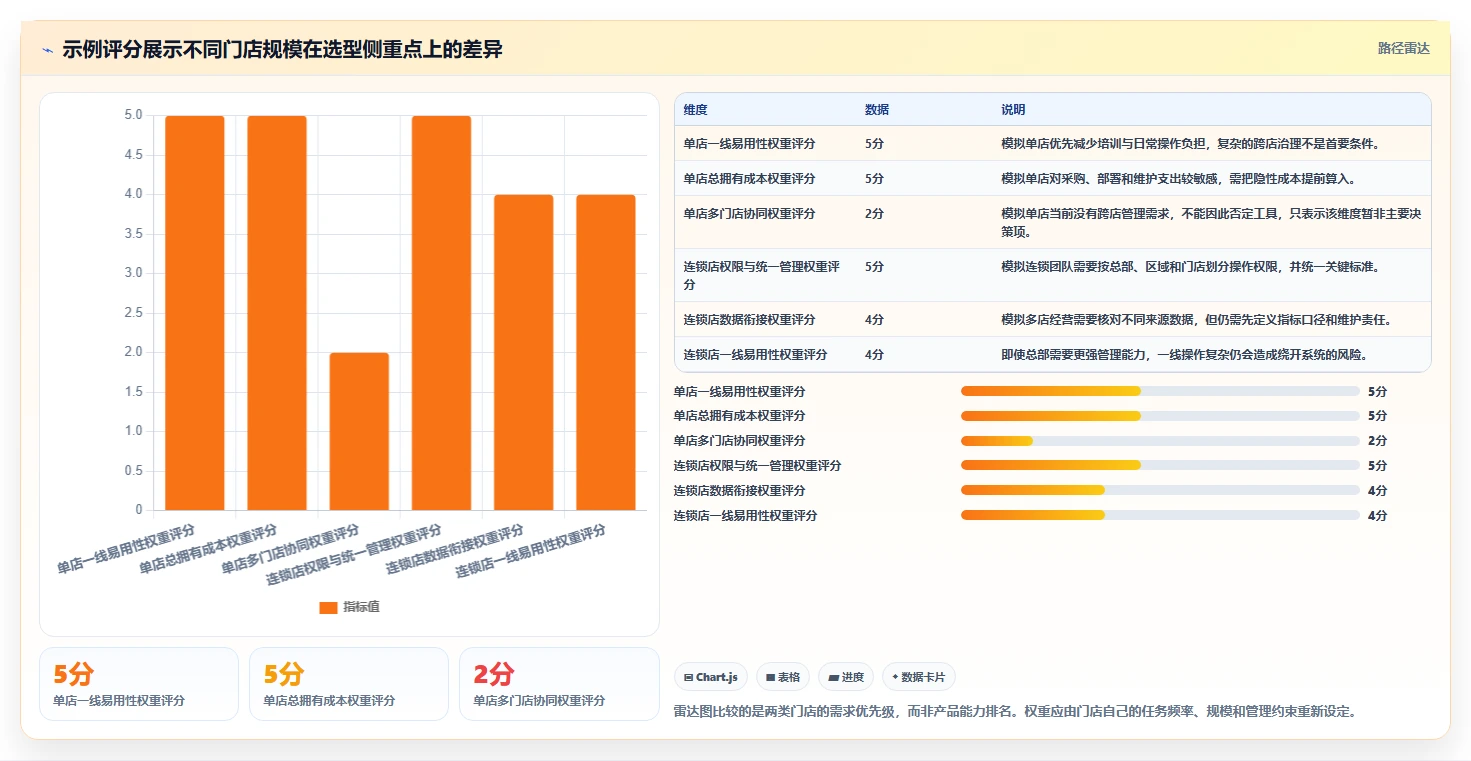Click the 维度 column header
This screenshot has height=761, width=1471.
tap(695, 109)
